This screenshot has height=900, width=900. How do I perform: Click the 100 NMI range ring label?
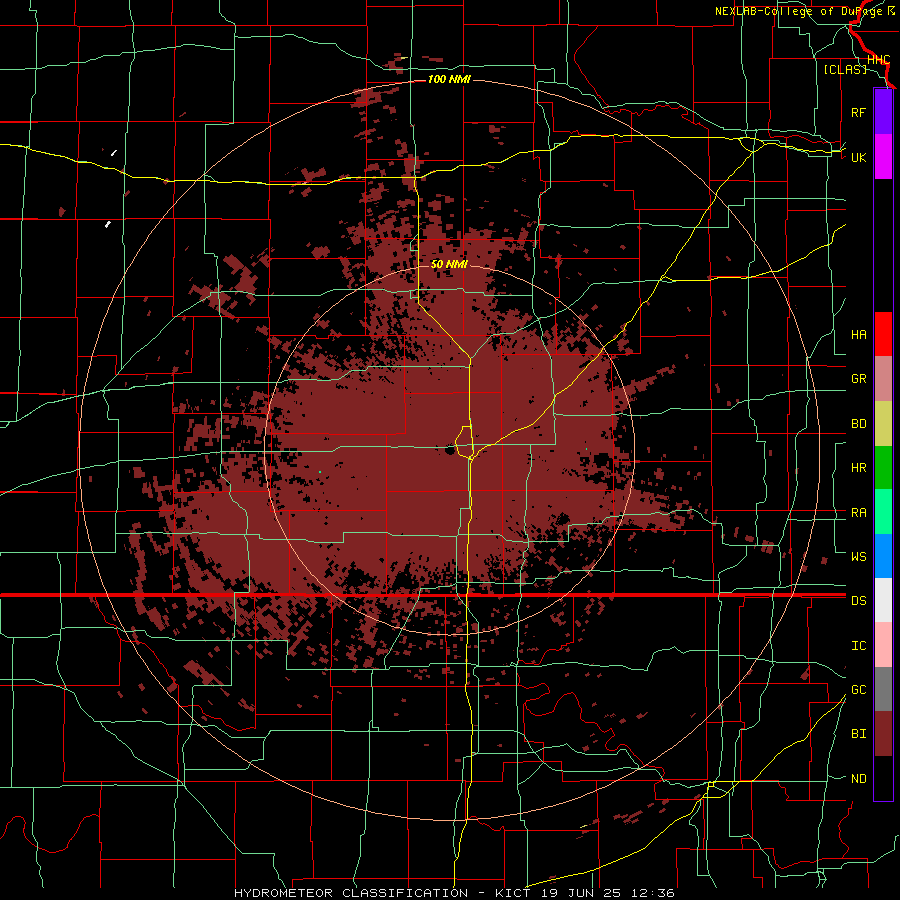pos(449,79)
